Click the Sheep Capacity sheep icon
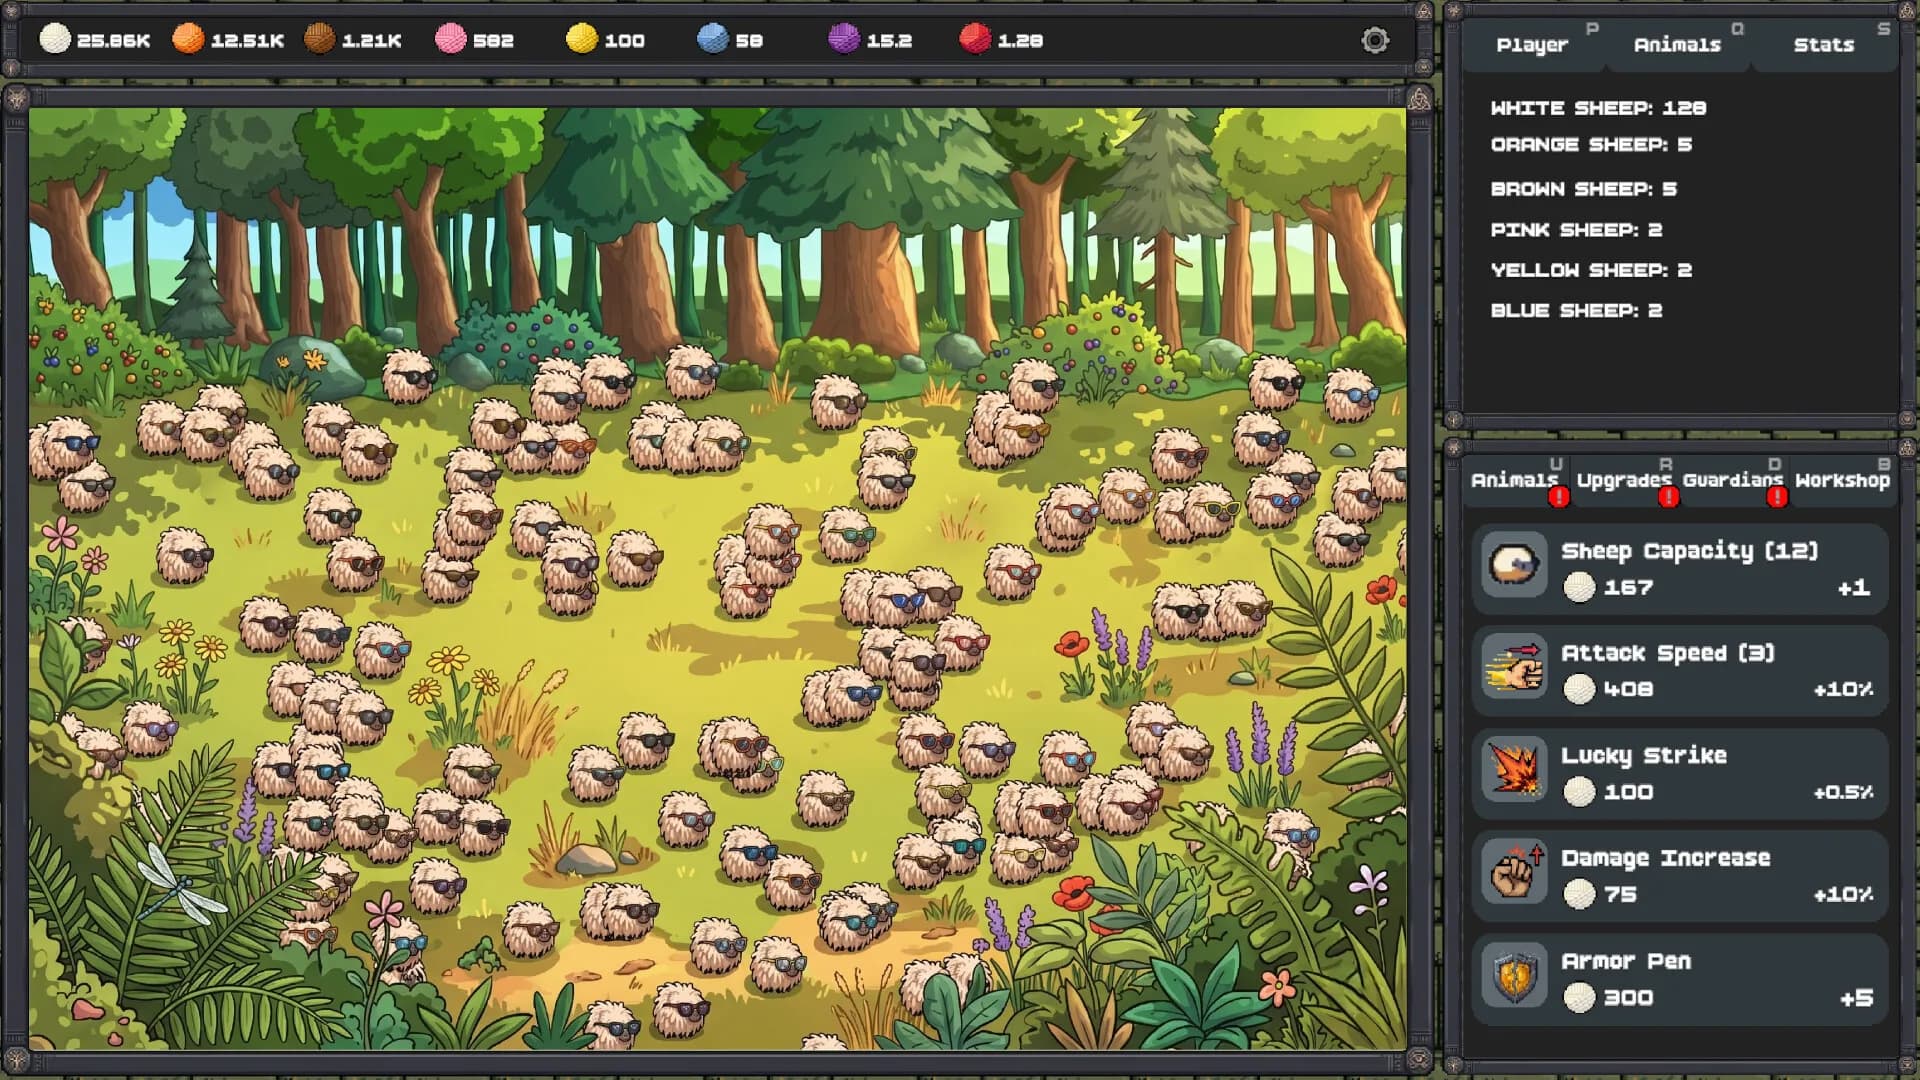 pos(1514,566)
